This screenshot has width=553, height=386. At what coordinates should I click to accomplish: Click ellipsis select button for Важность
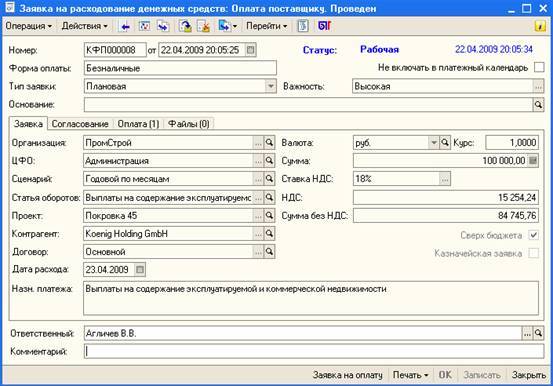click(538, 86)
